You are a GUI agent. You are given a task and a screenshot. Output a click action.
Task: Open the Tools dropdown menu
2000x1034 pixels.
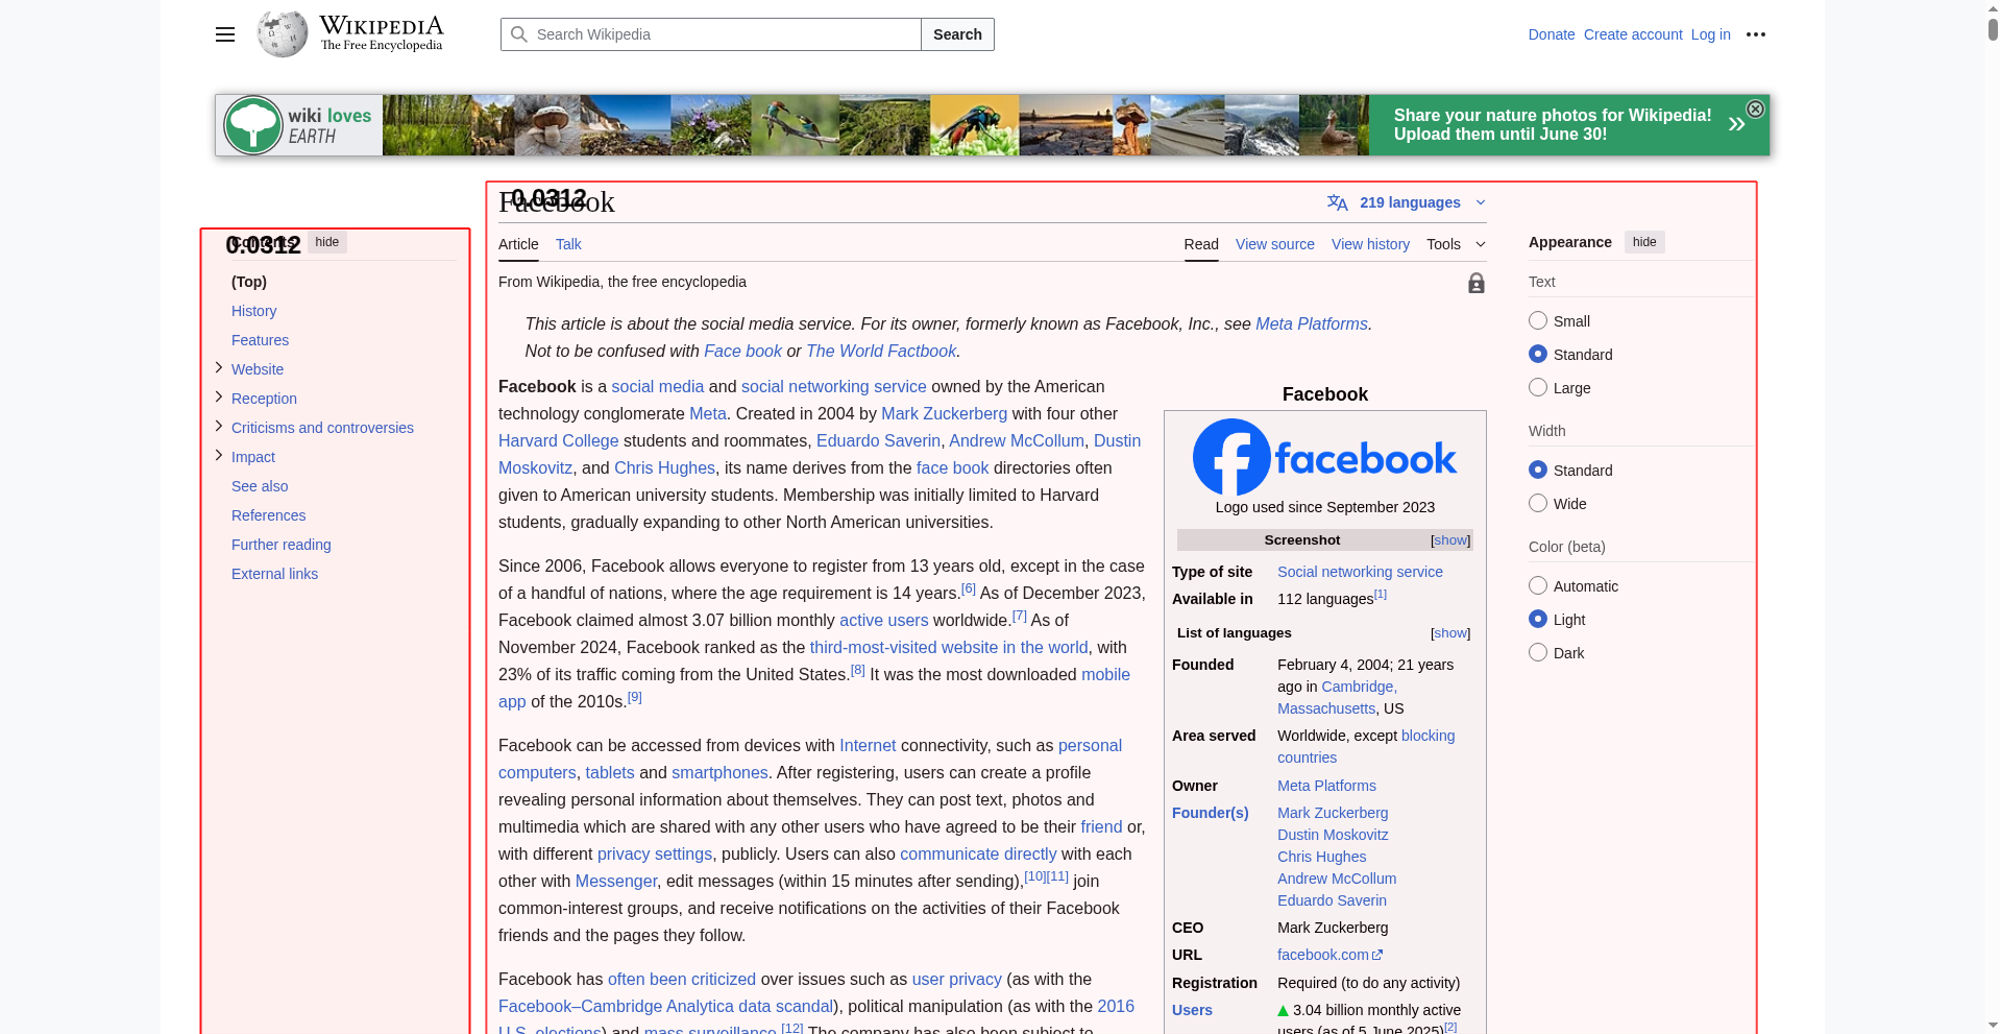coord(1456,244)
